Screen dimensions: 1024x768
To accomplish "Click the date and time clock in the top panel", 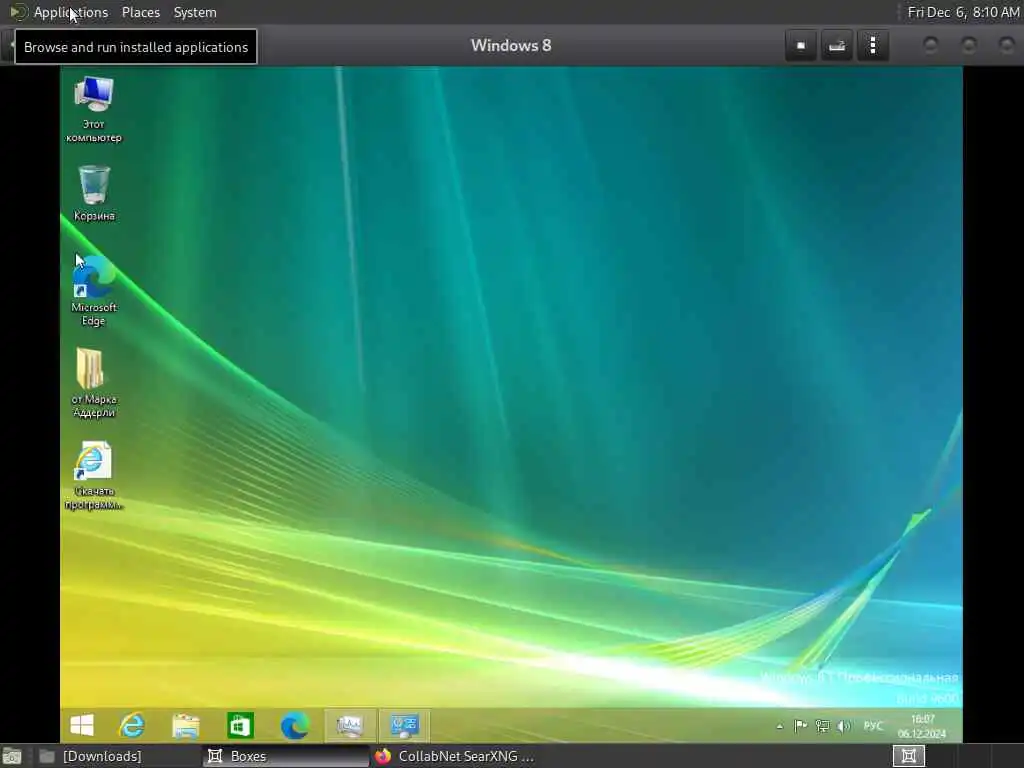I will point(963,12).
